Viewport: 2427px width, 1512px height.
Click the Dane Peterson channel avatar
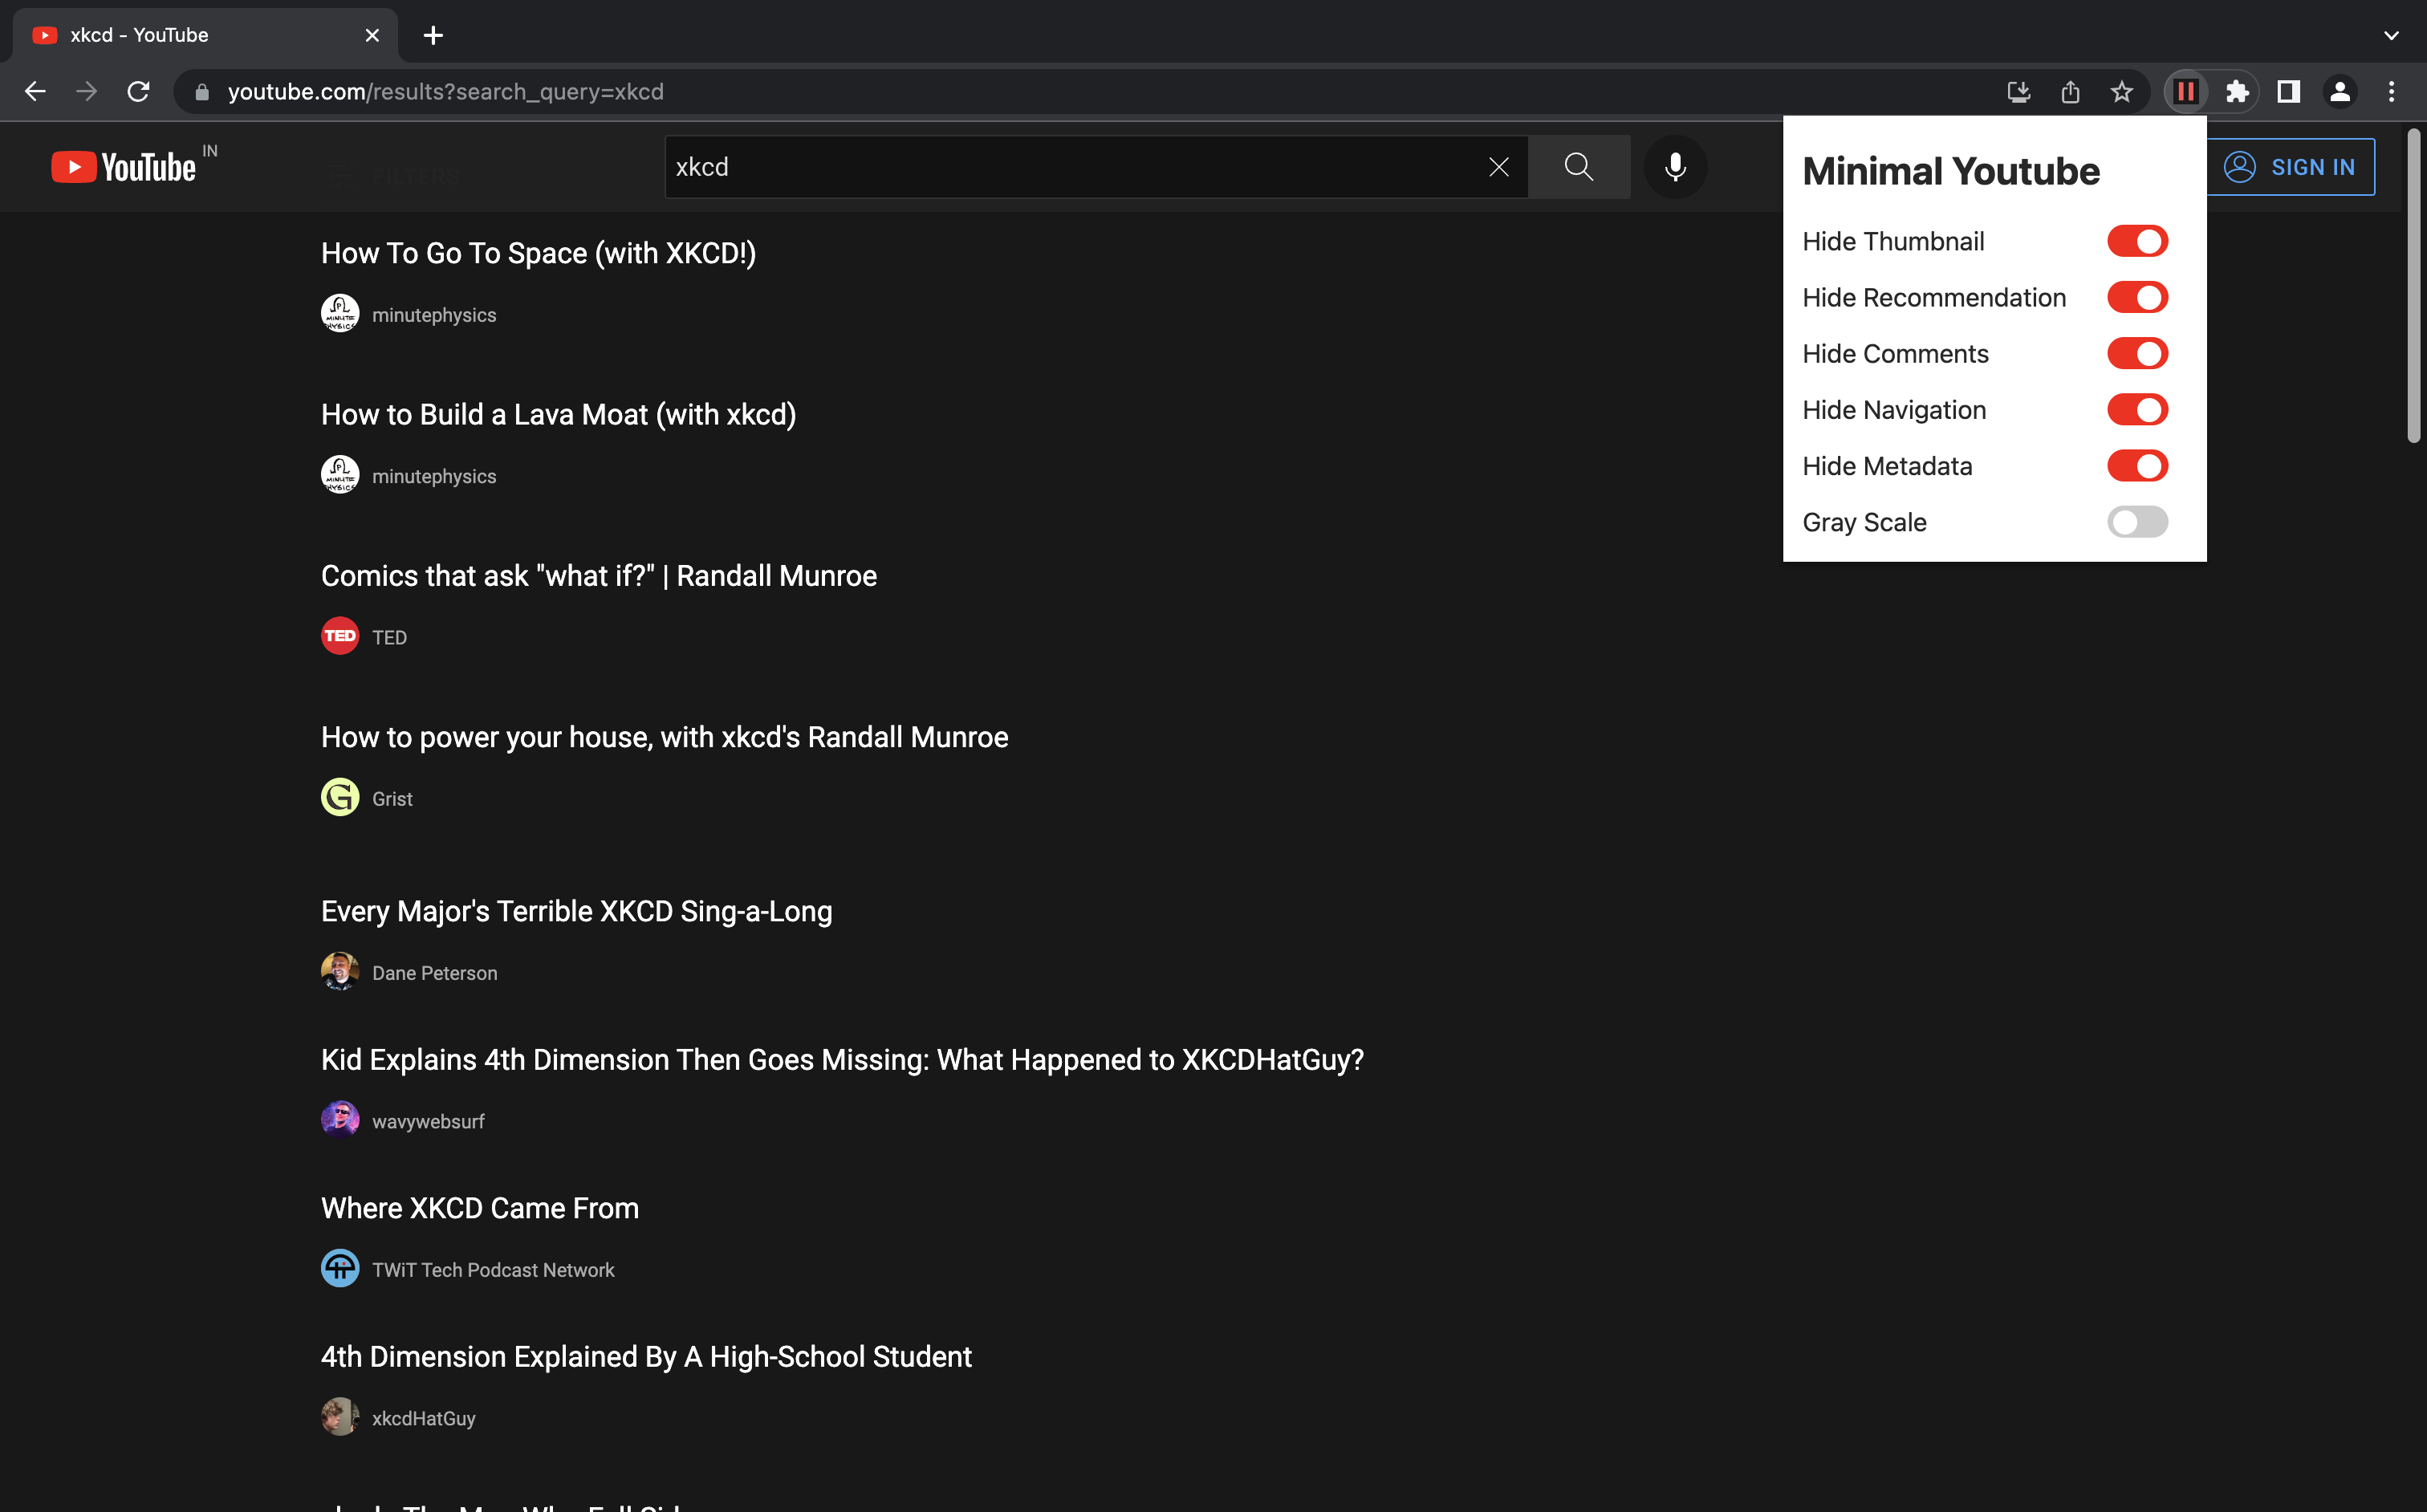pos(340,972)
